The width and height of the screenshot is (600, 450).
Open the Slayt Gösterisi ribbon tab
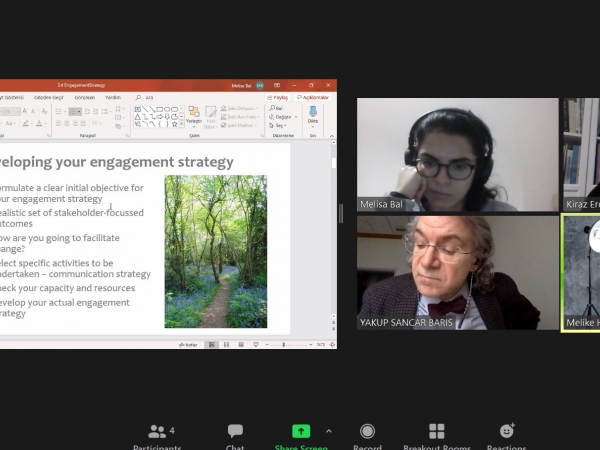point(12,98)
